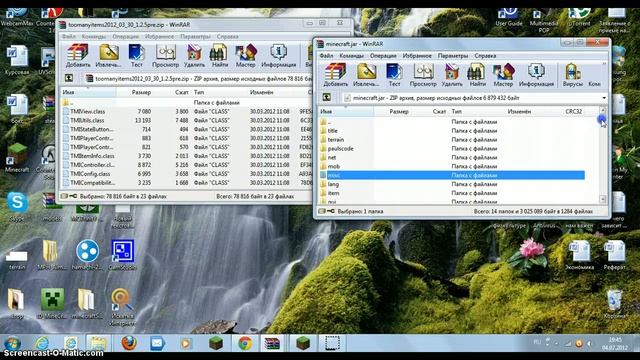Click Мастер icon in minecraft.jar window
Viewport: 640px width, 360px height.
503,75
